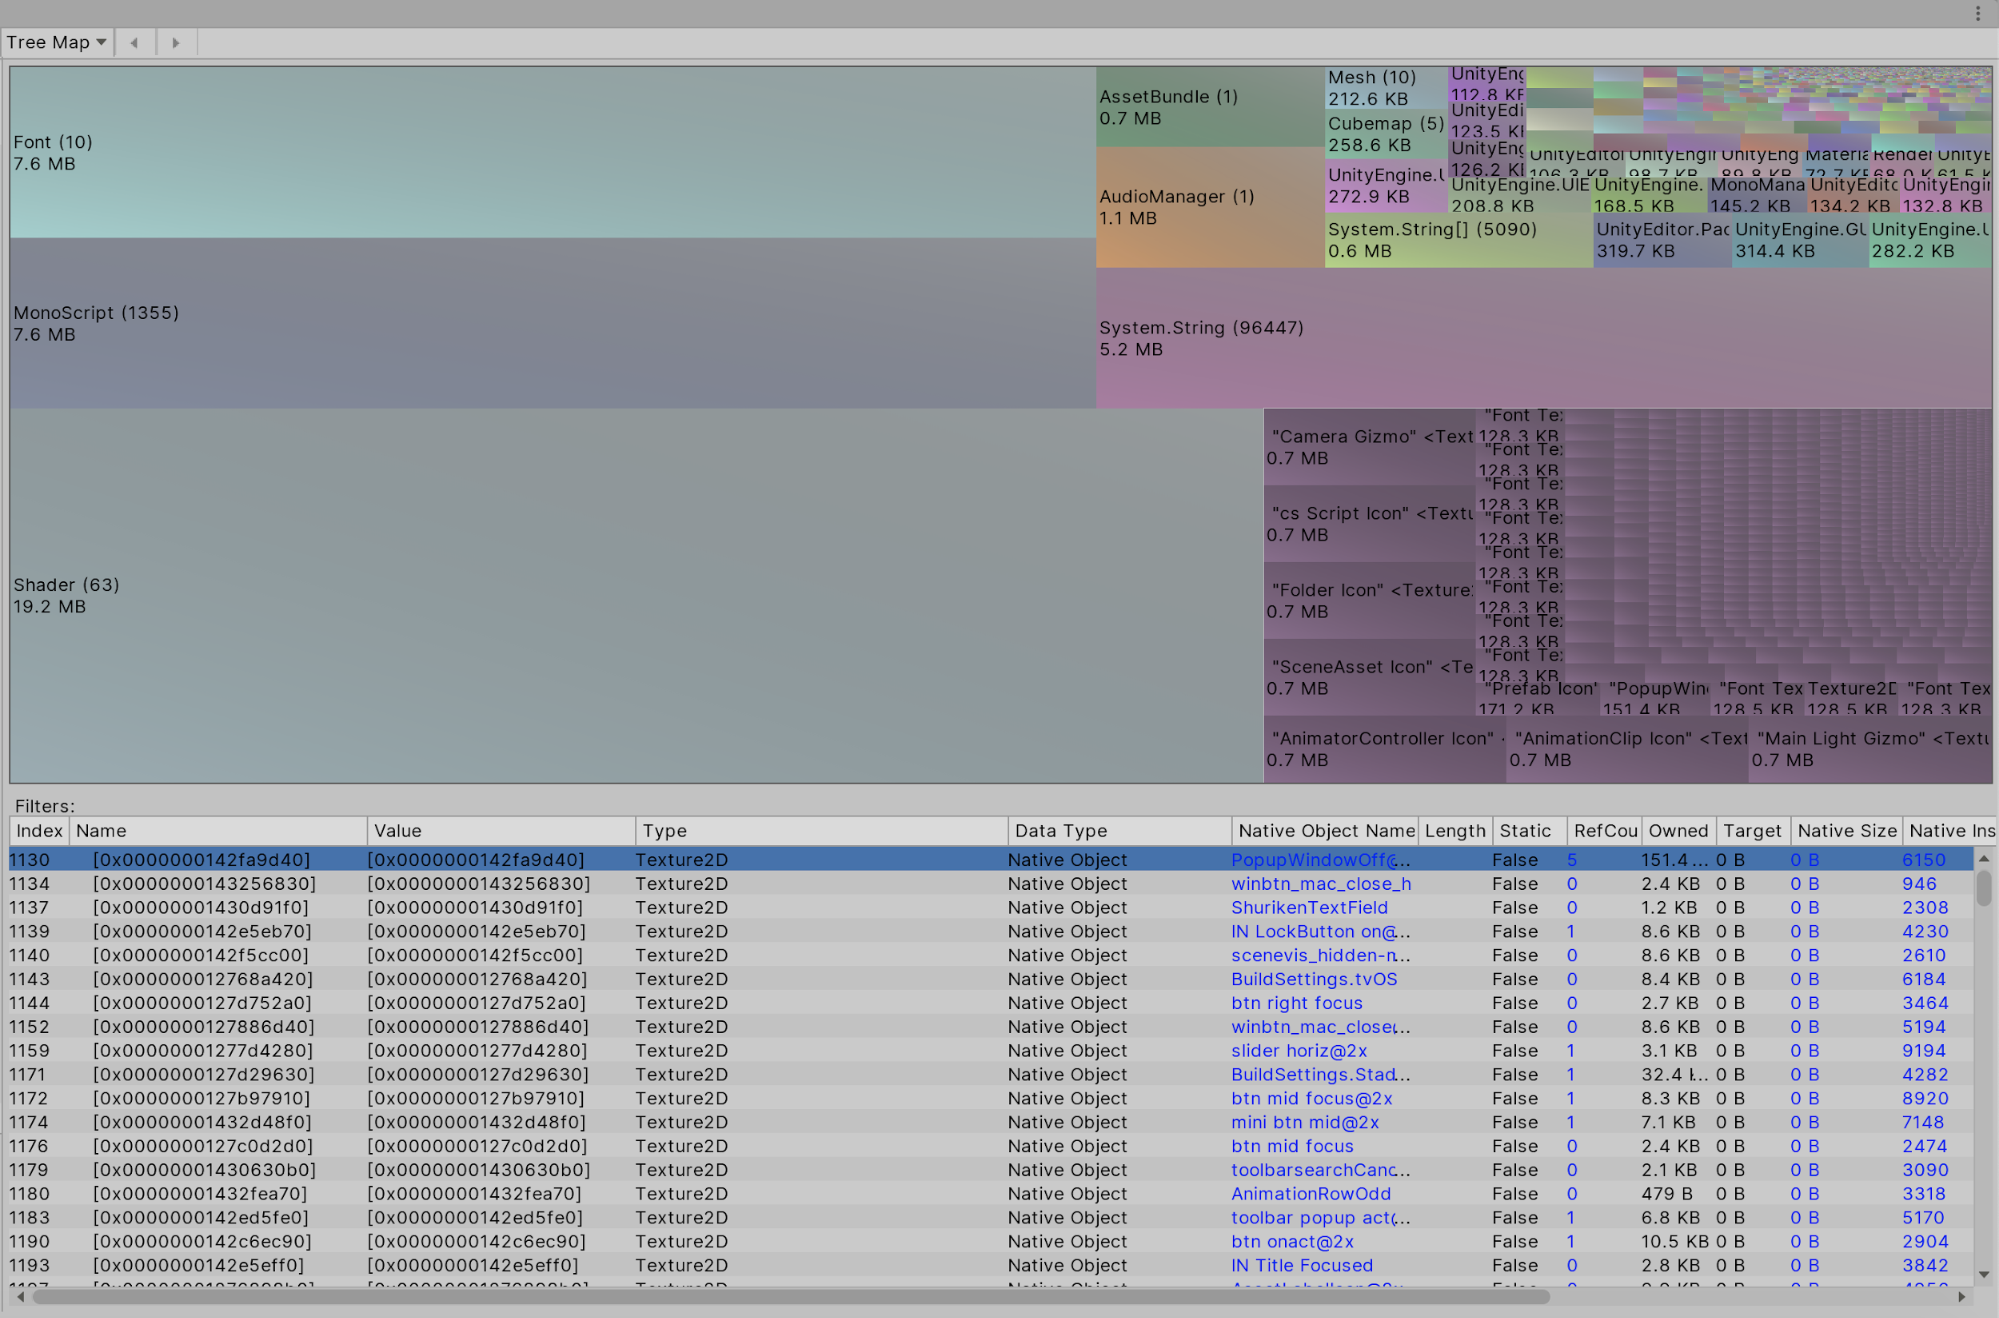
Task: Click the Native Object Name column header
Action: [x=1325, y=831]
